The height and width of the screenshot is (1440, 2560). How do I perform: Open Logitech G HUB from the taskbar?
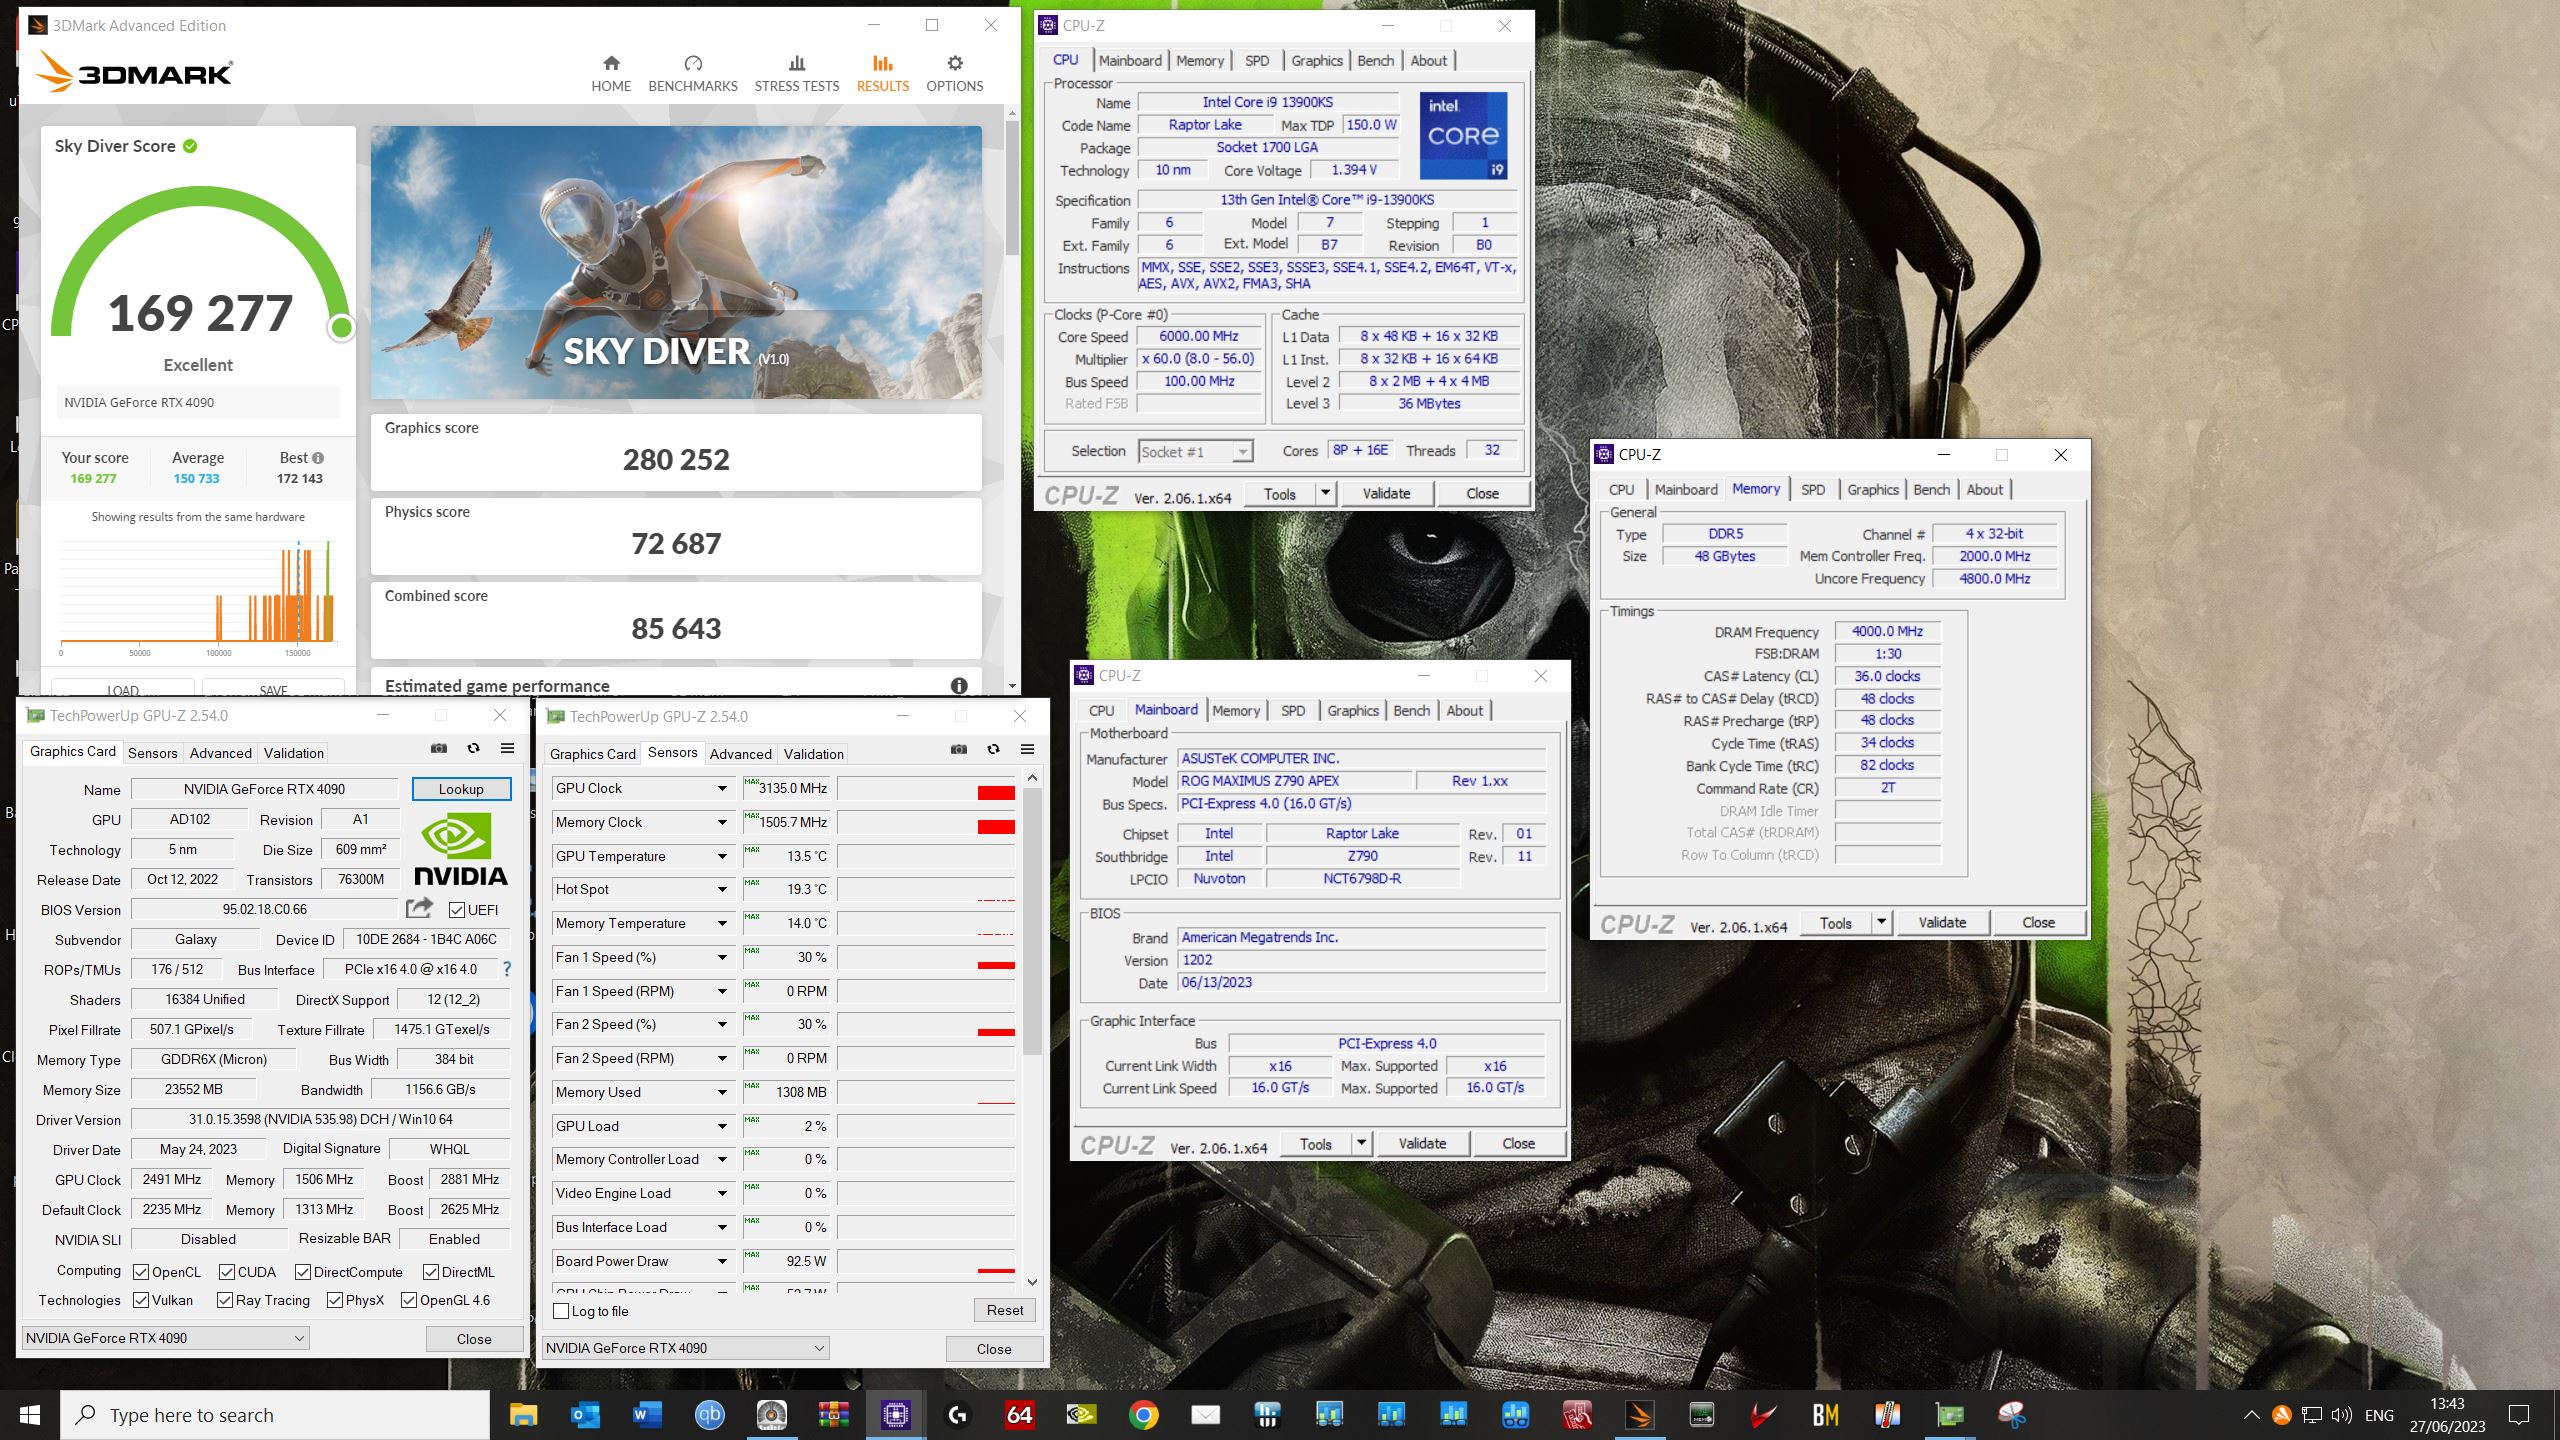[957, 1414]
